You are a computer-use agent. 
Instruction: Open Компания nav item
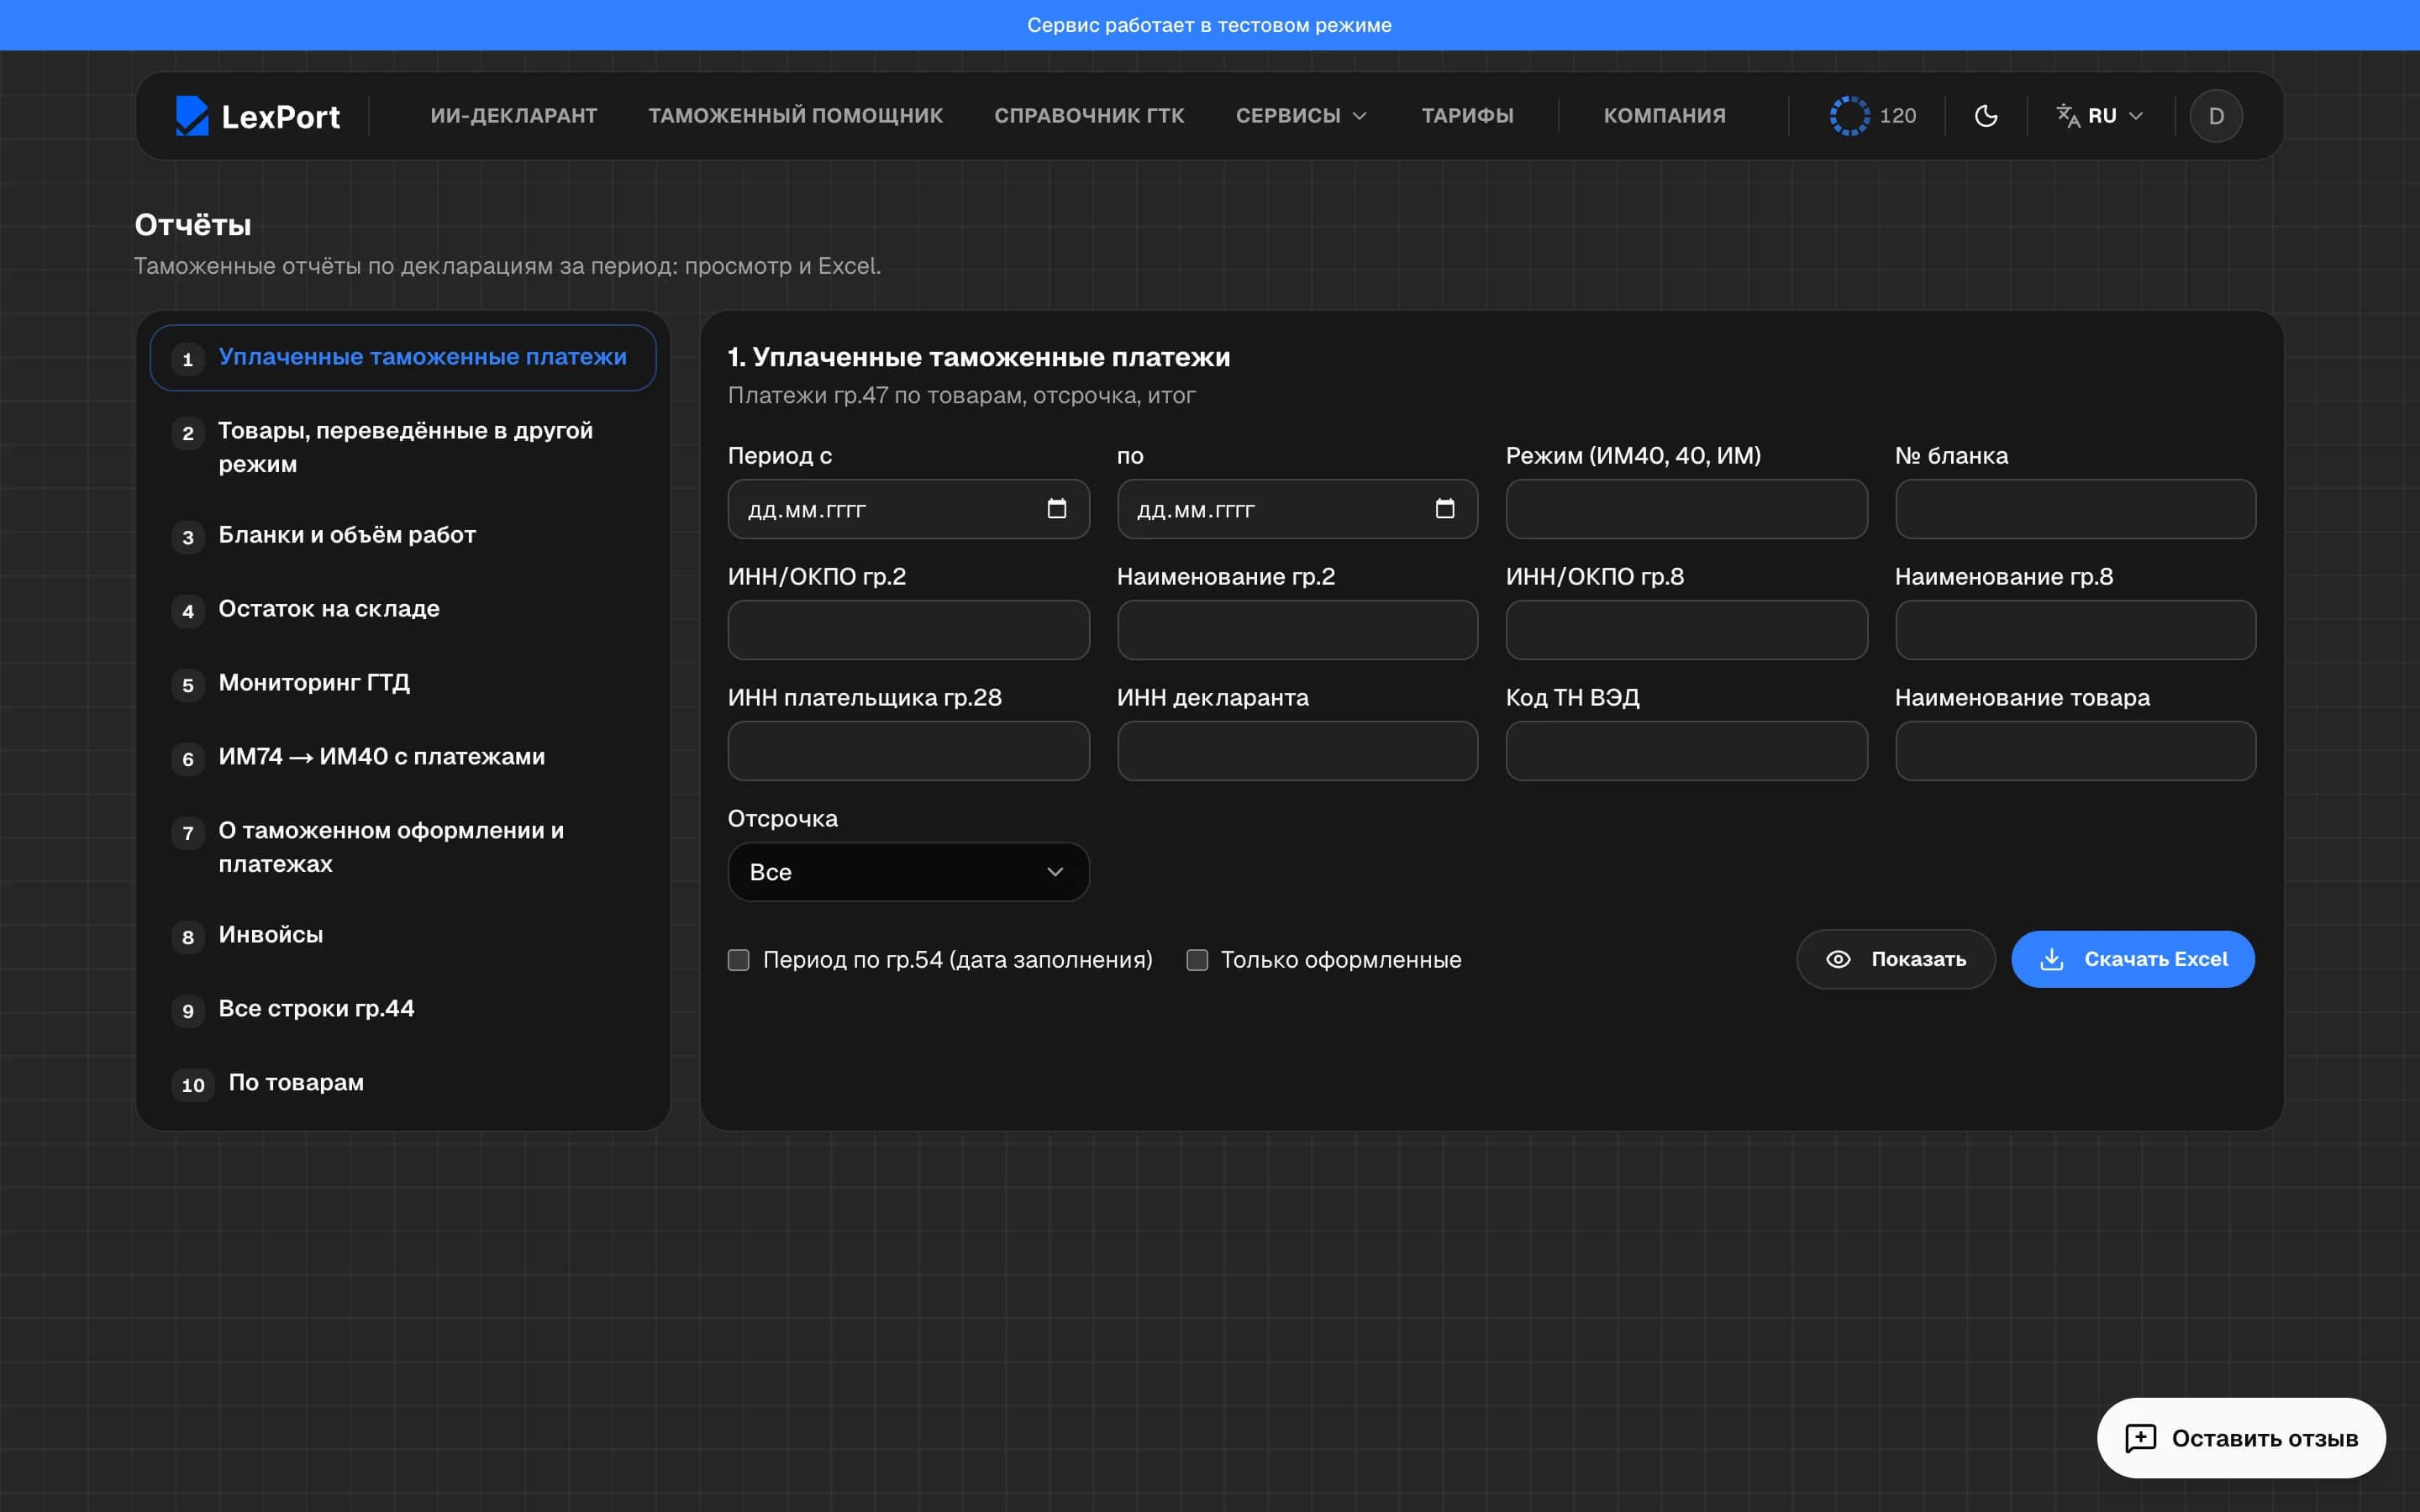click(x=1664, y=116)
